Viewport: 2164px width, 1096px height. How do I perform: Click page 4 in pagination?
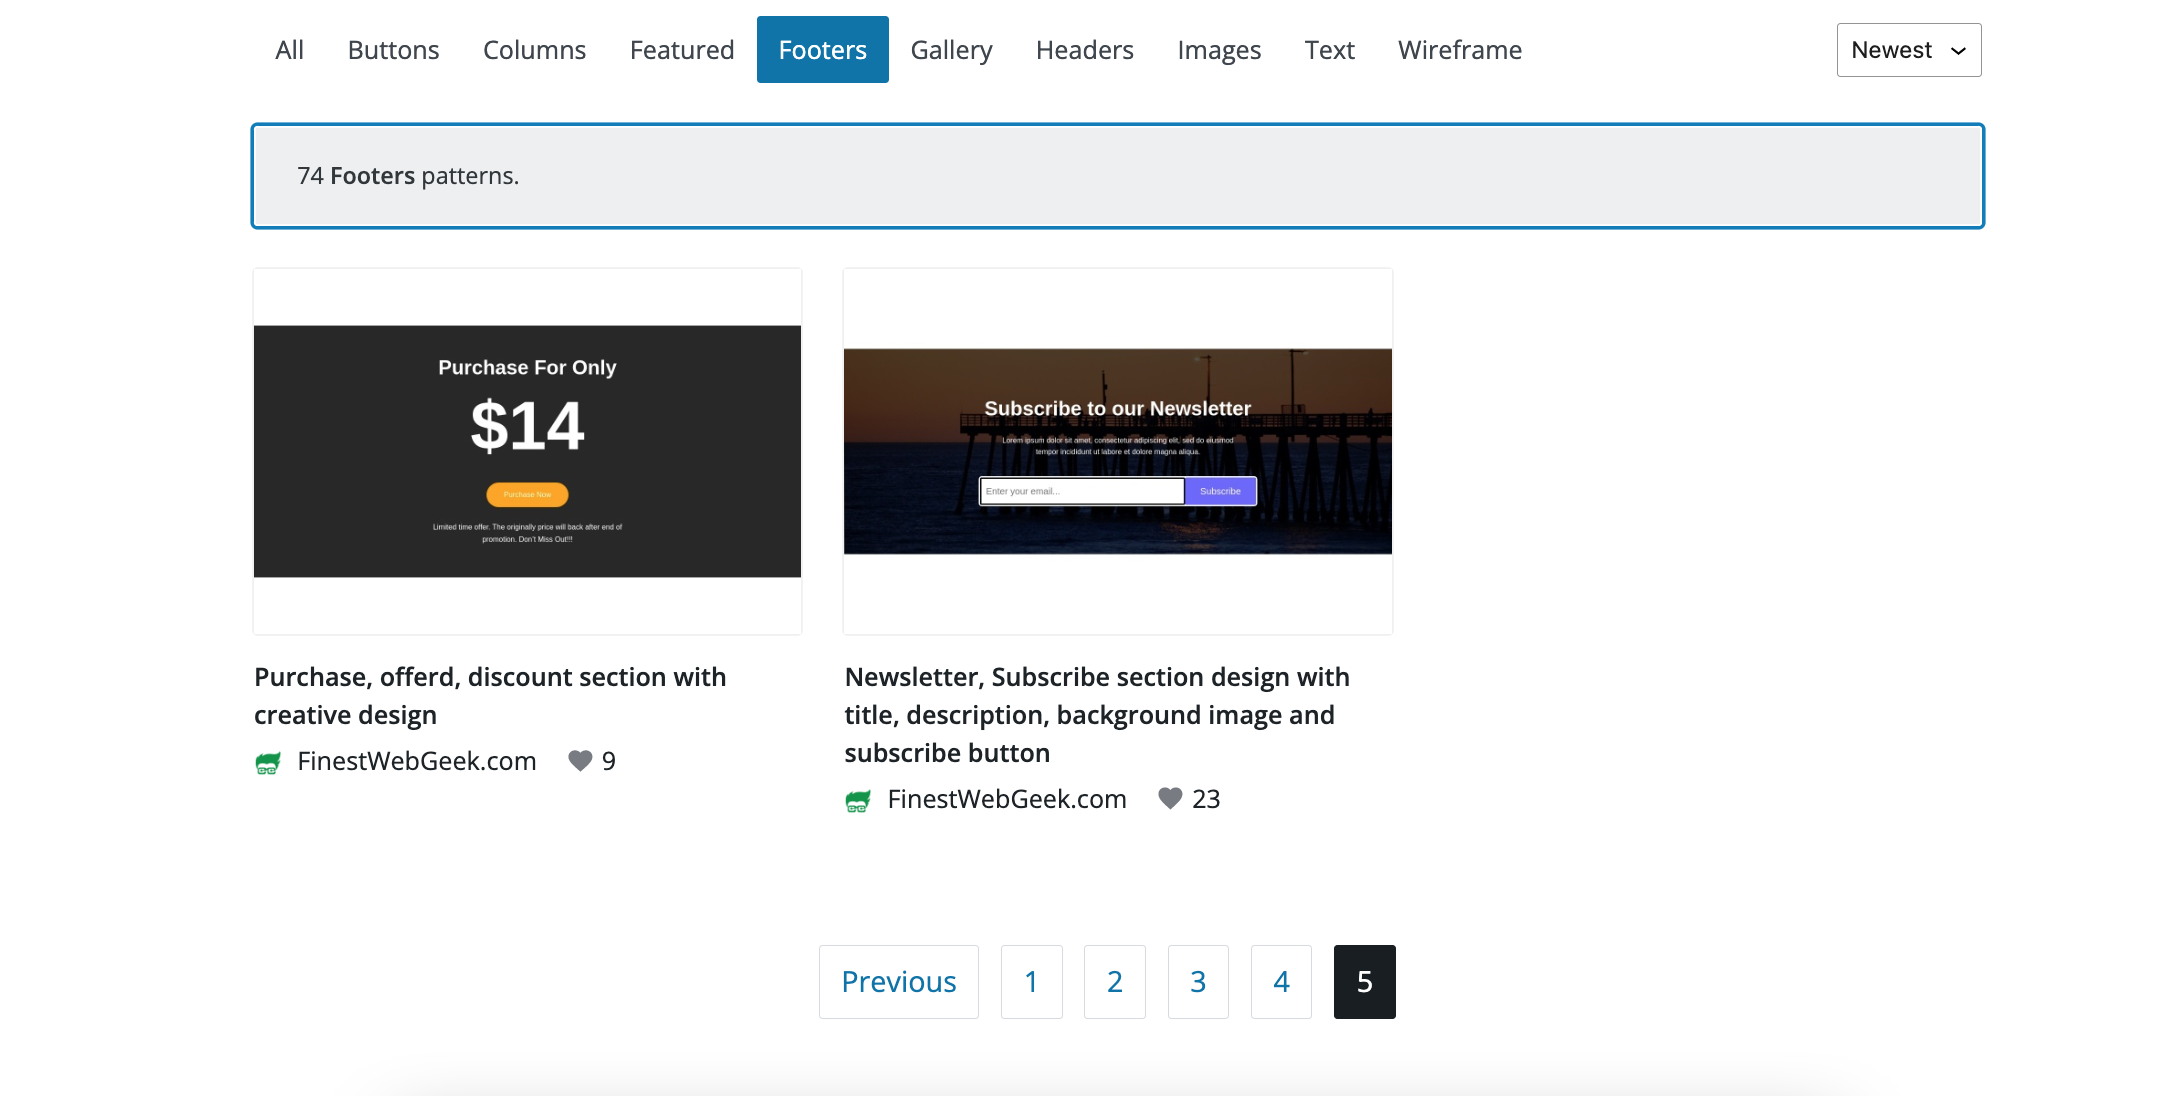pyautogui.click(x=1281, y=980)
